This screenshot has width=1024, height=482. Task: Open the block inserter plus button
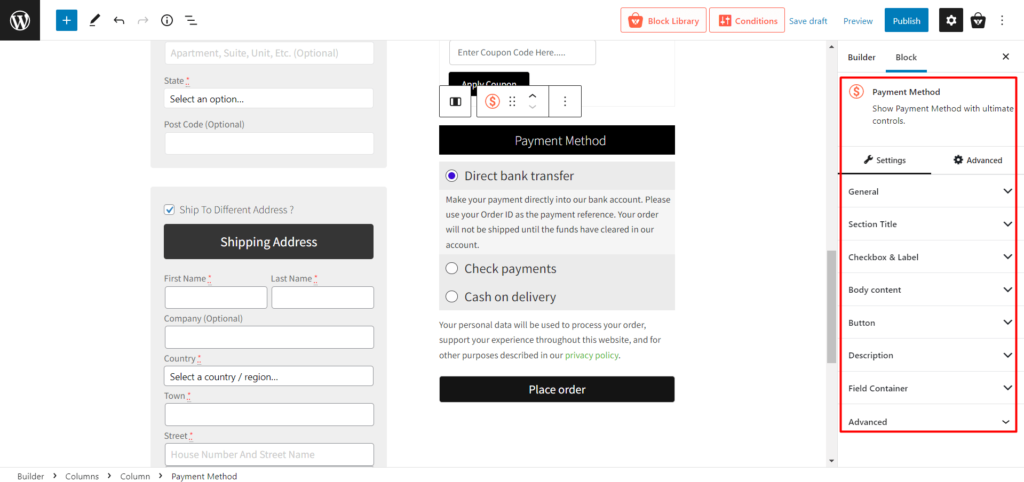point(66,20)
